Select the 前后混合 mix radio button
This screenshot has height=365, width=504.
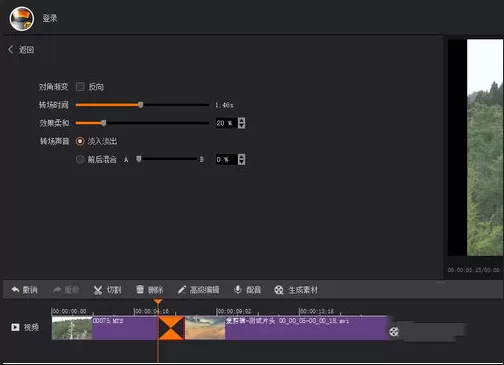click(80, 159)
